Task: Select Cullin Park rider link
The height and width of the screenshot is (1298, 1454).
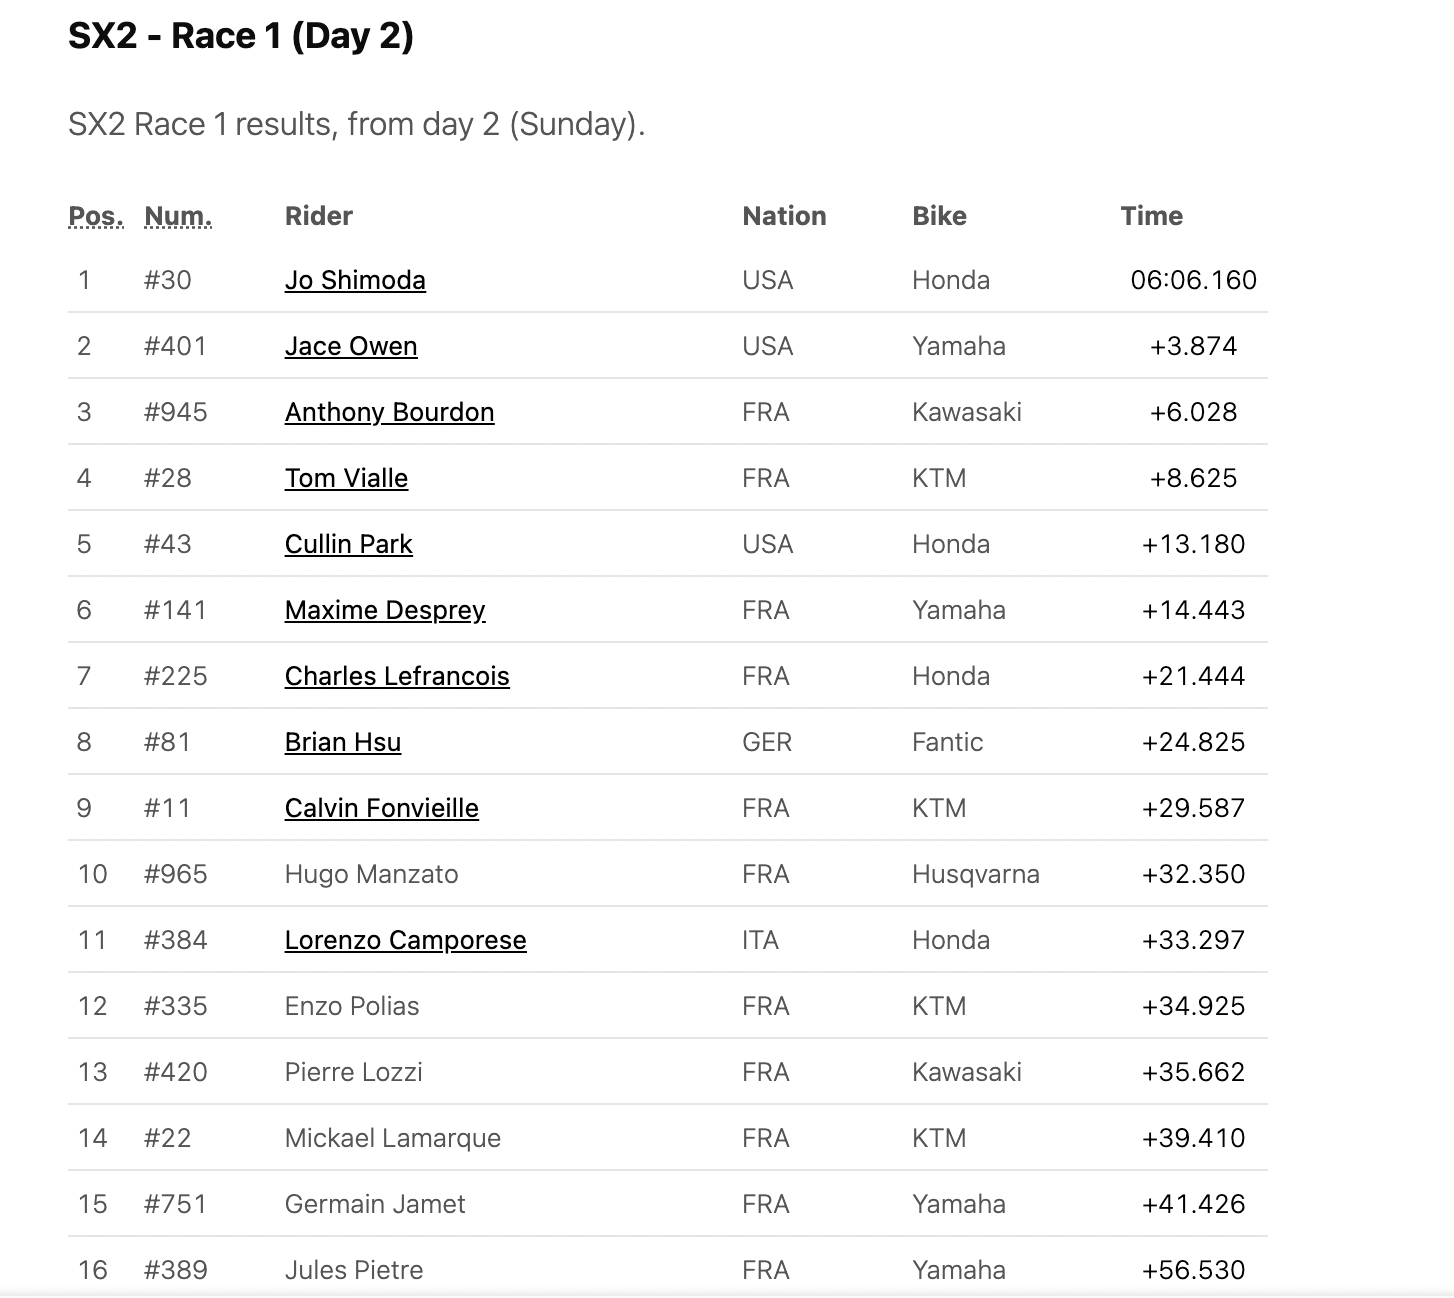Action: click(348, 544)
